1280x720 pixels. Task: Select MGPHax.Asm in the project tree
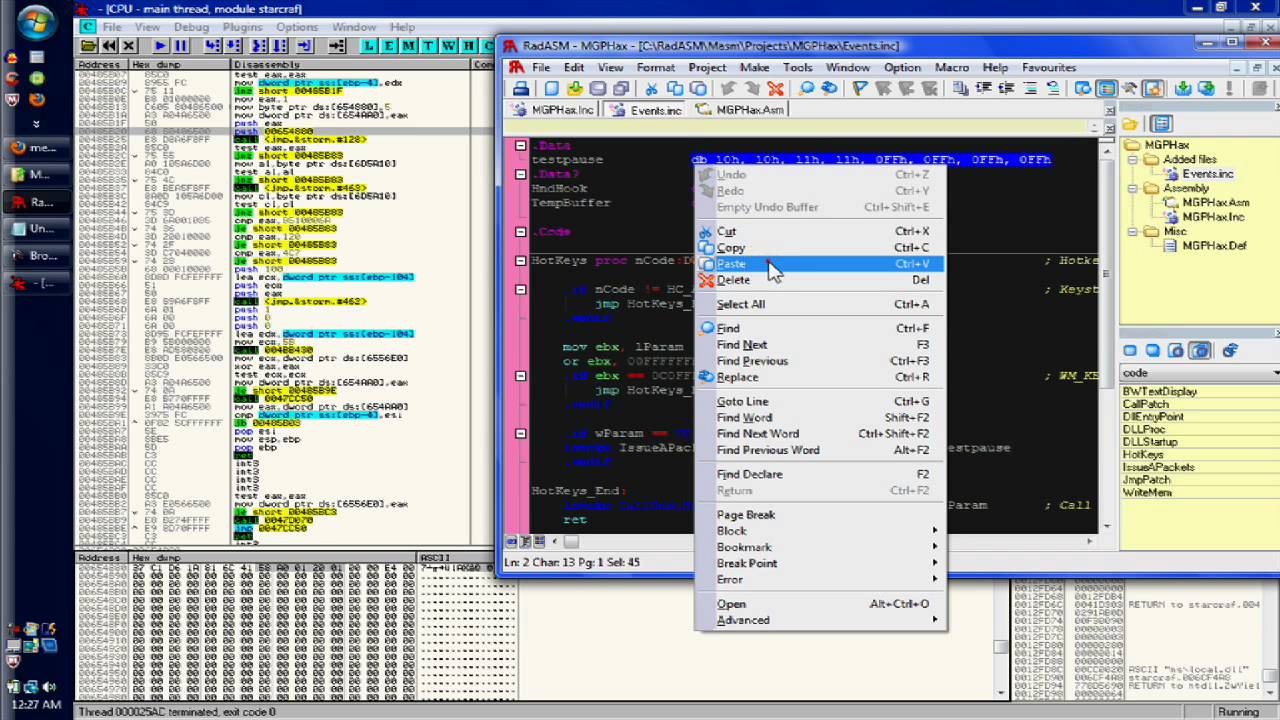(x=1215, y=202)
